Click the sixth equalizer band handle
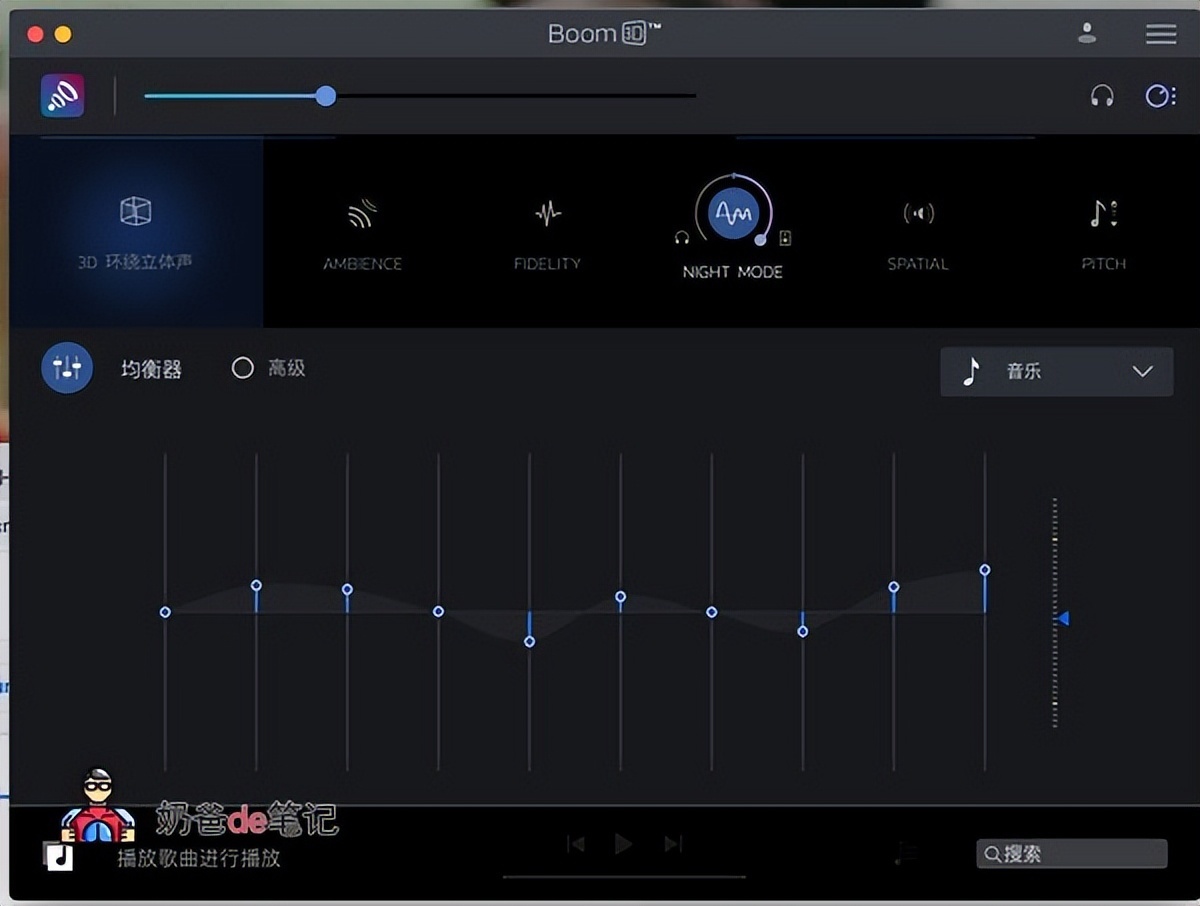Viewport: 1200px width, 906px height. point(620,596)
